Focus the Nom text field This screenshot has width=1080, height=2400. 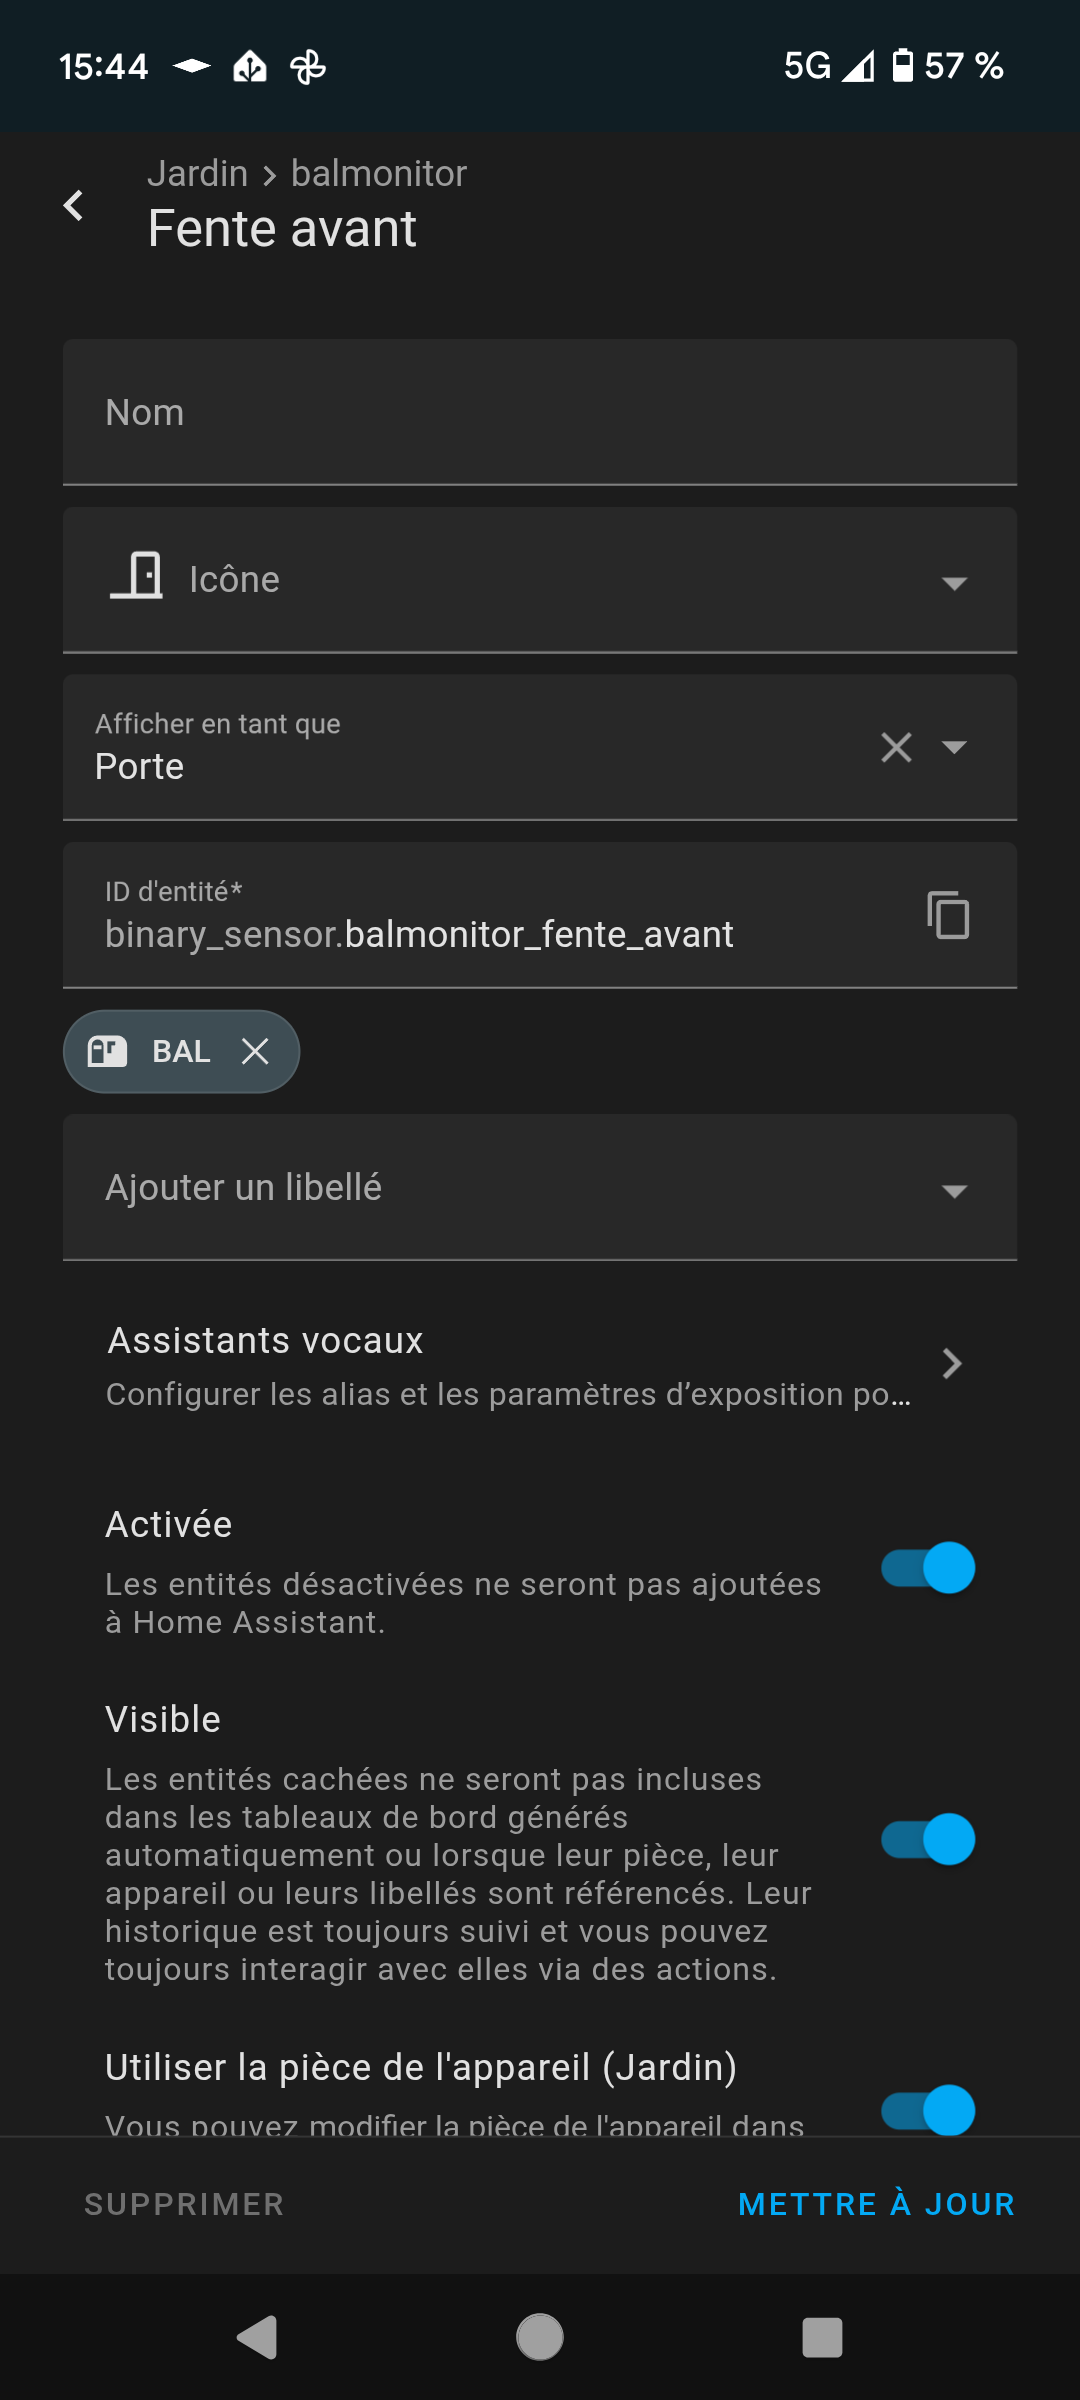pos(540,412)
